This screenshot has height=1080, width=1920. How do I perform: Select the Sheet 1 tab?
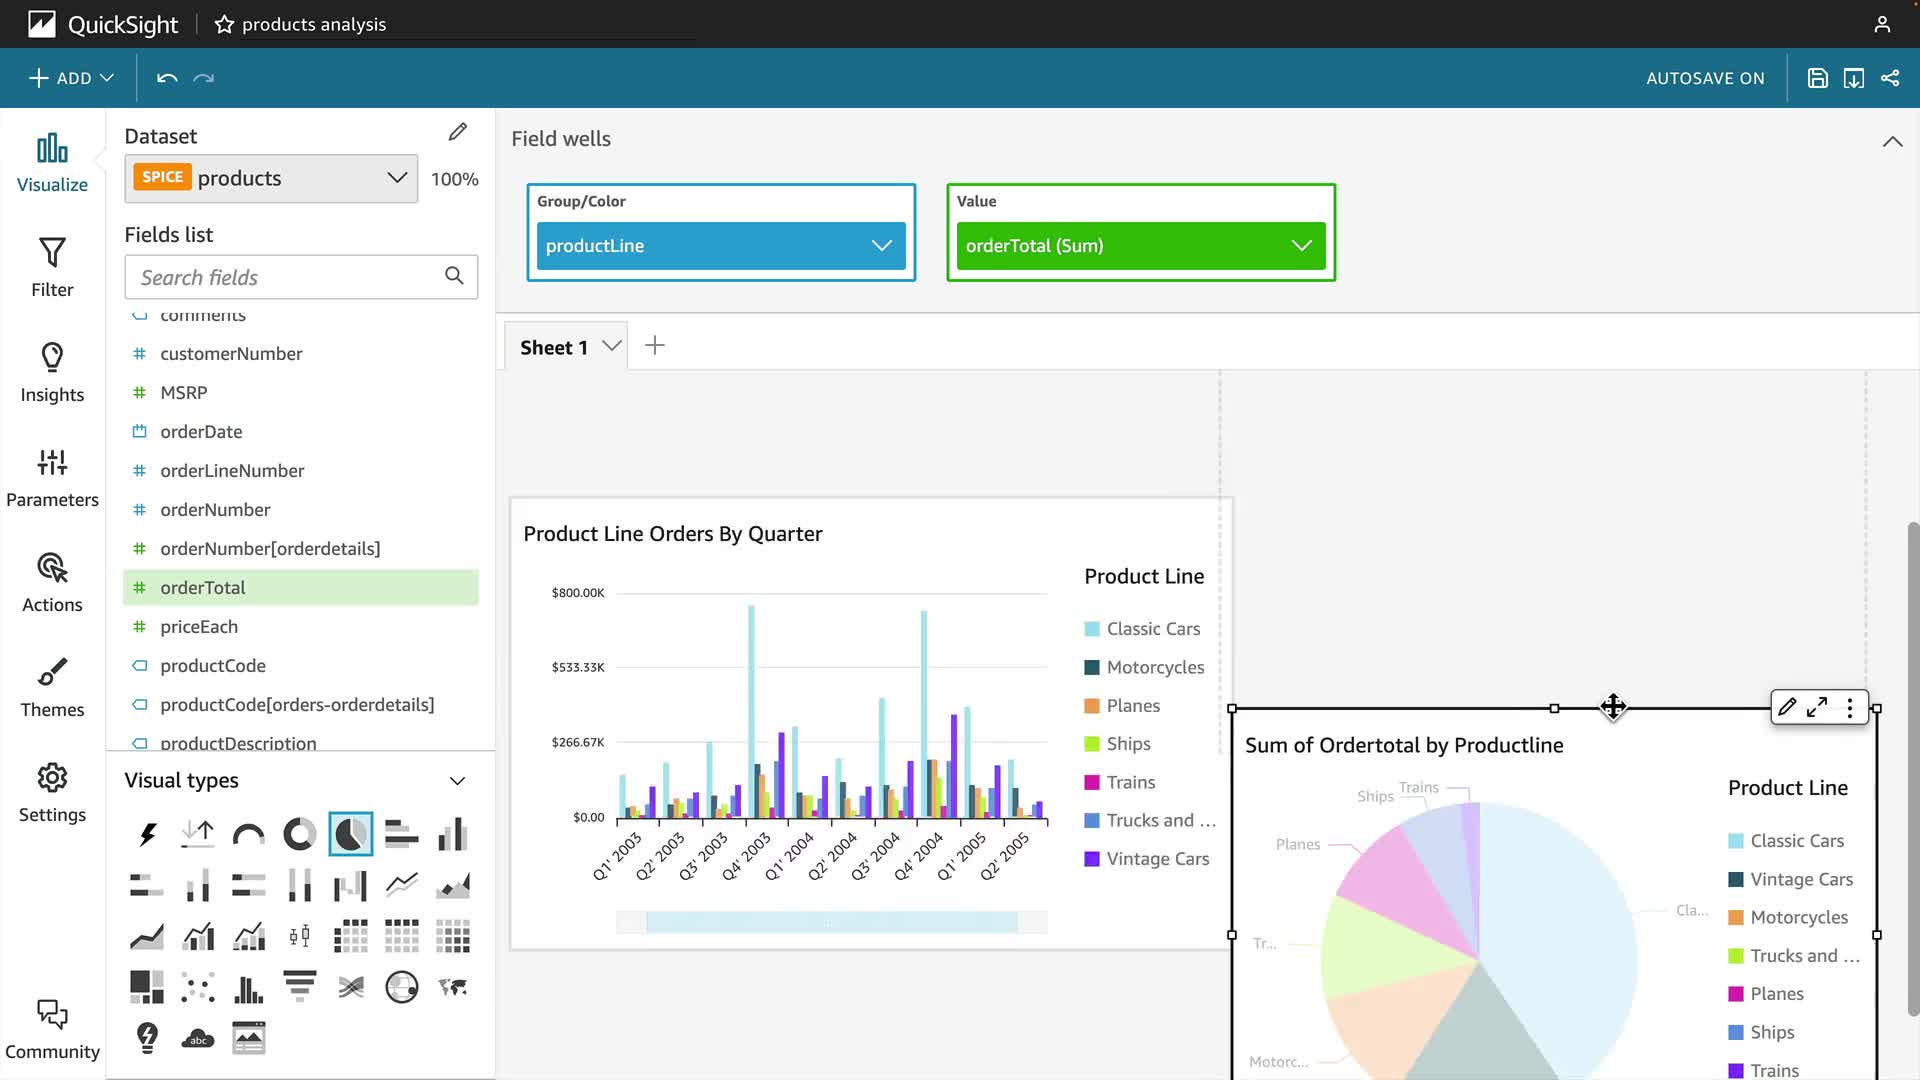(x=553, y=347)
